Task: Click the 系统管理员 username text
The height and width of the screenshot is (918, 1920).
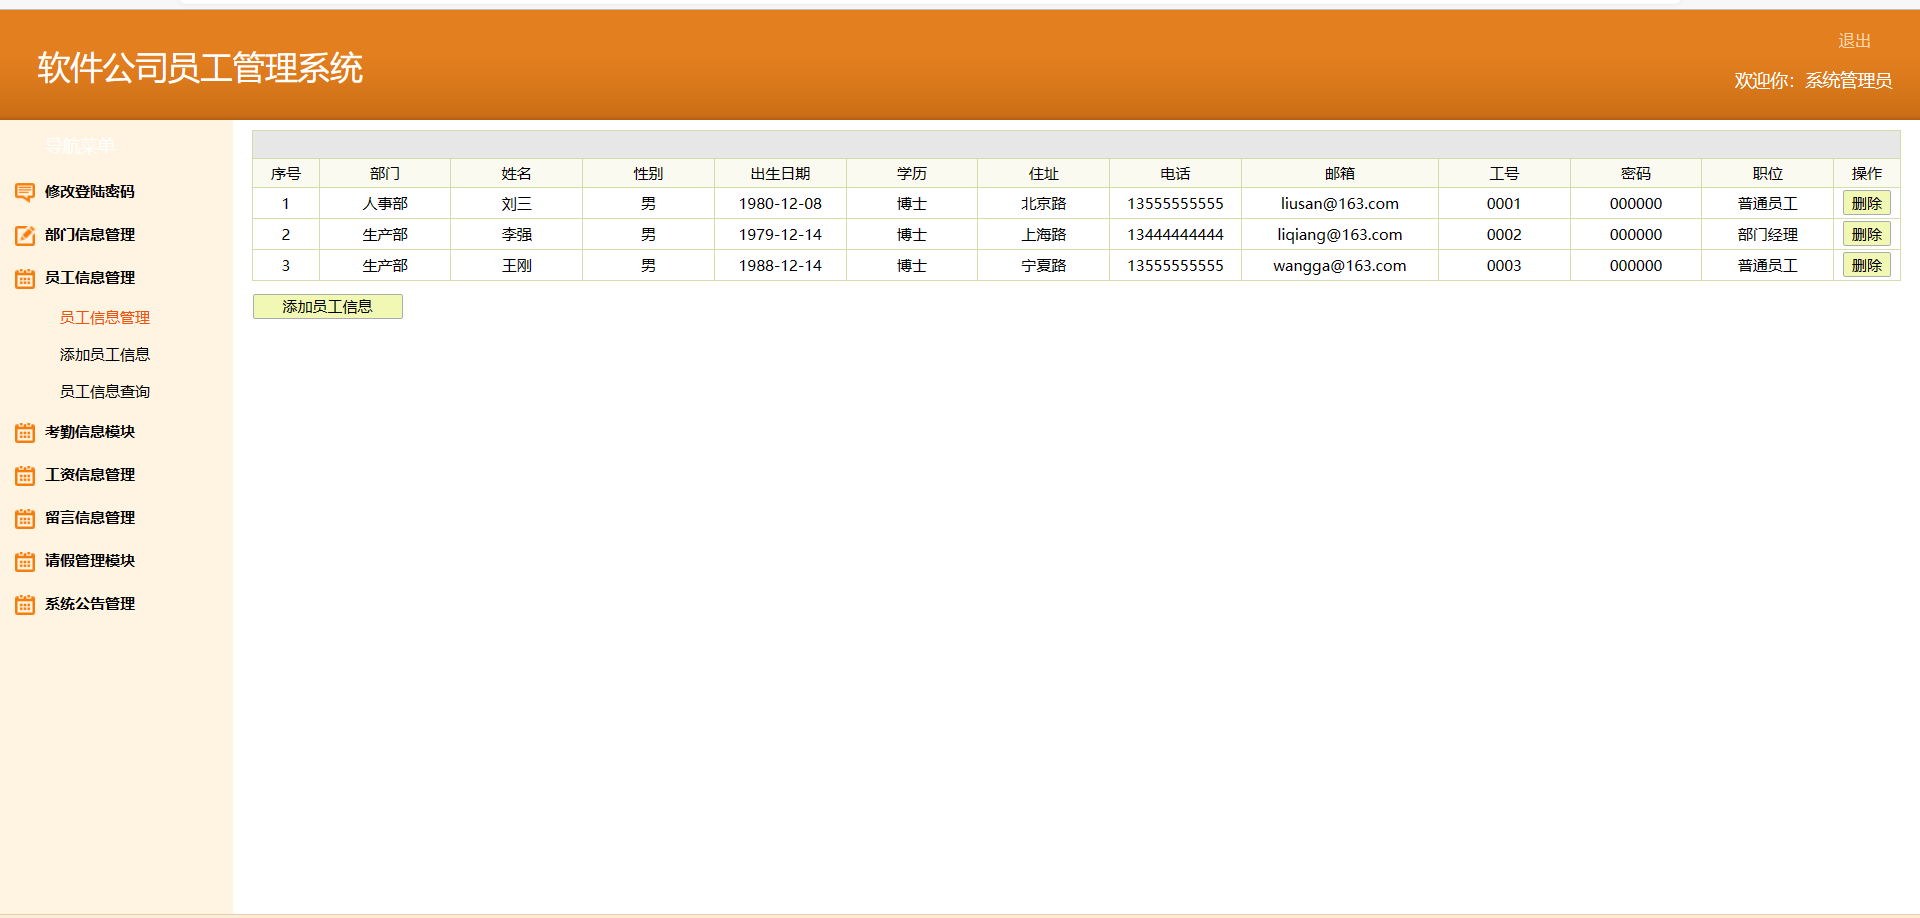Action: coord(1848,80)
